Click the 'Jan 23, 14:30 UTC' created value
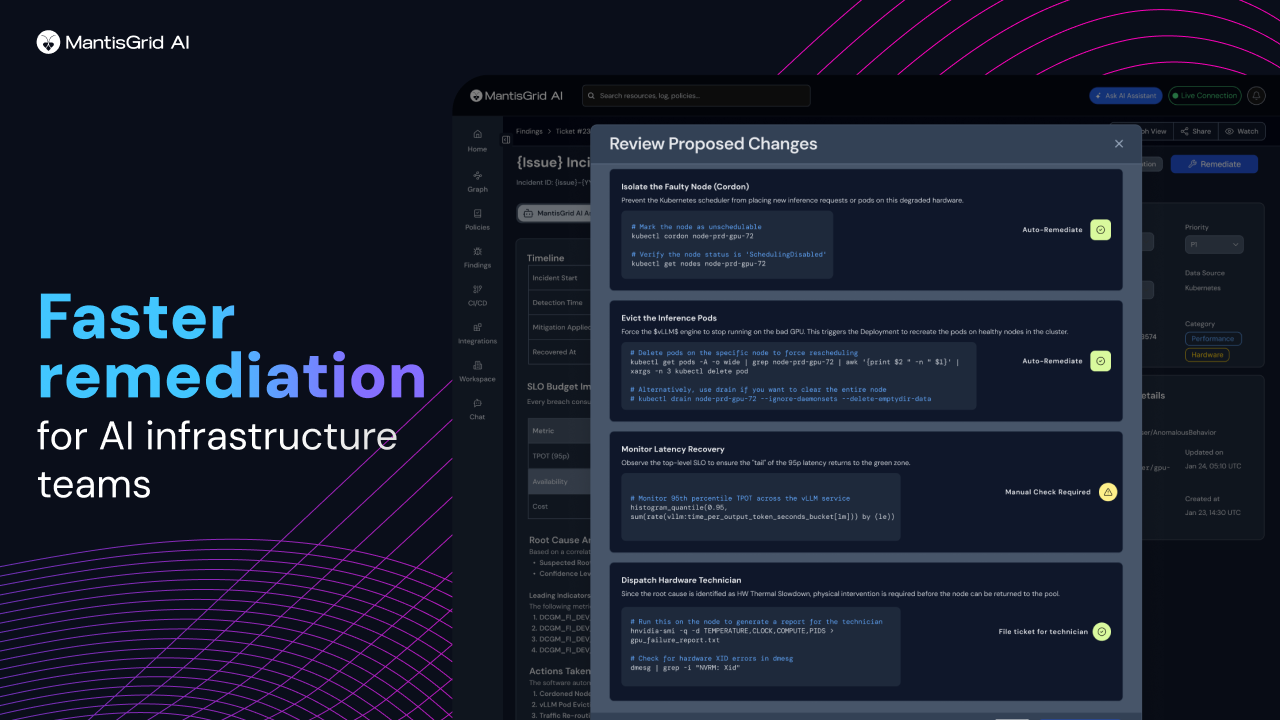 click(x=1212, y=512)
